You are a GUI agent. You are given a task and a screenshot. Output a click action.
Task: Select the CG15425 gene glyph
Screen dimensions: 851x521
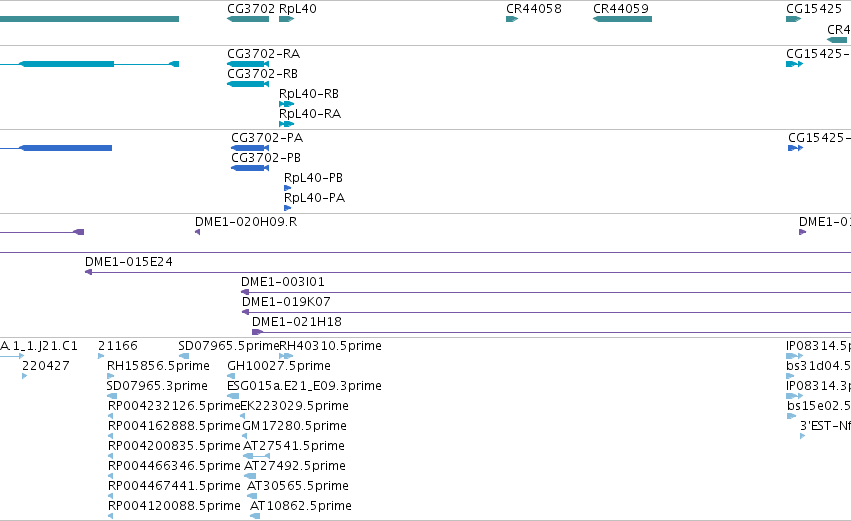[793, 19]
